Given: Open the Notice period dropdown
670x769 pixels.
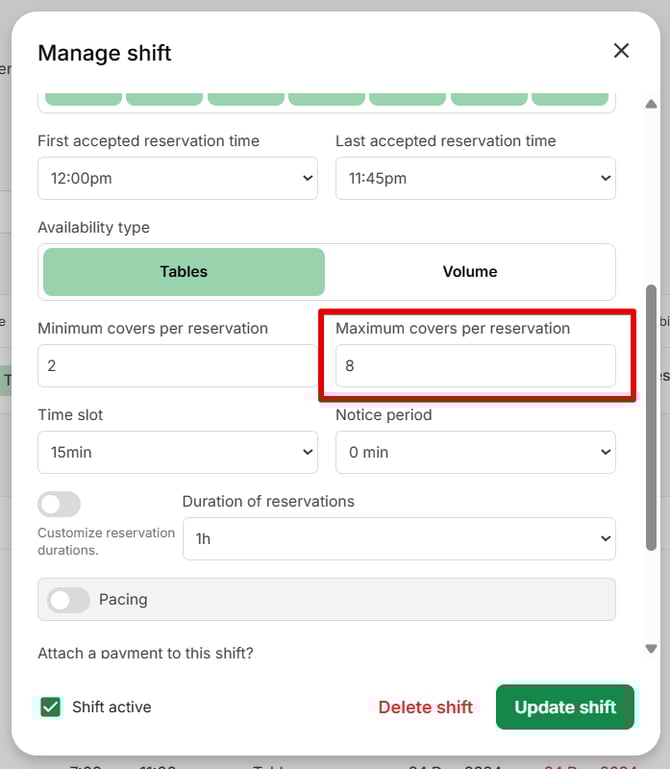Looking at the screenshot, I should (475, 452).
